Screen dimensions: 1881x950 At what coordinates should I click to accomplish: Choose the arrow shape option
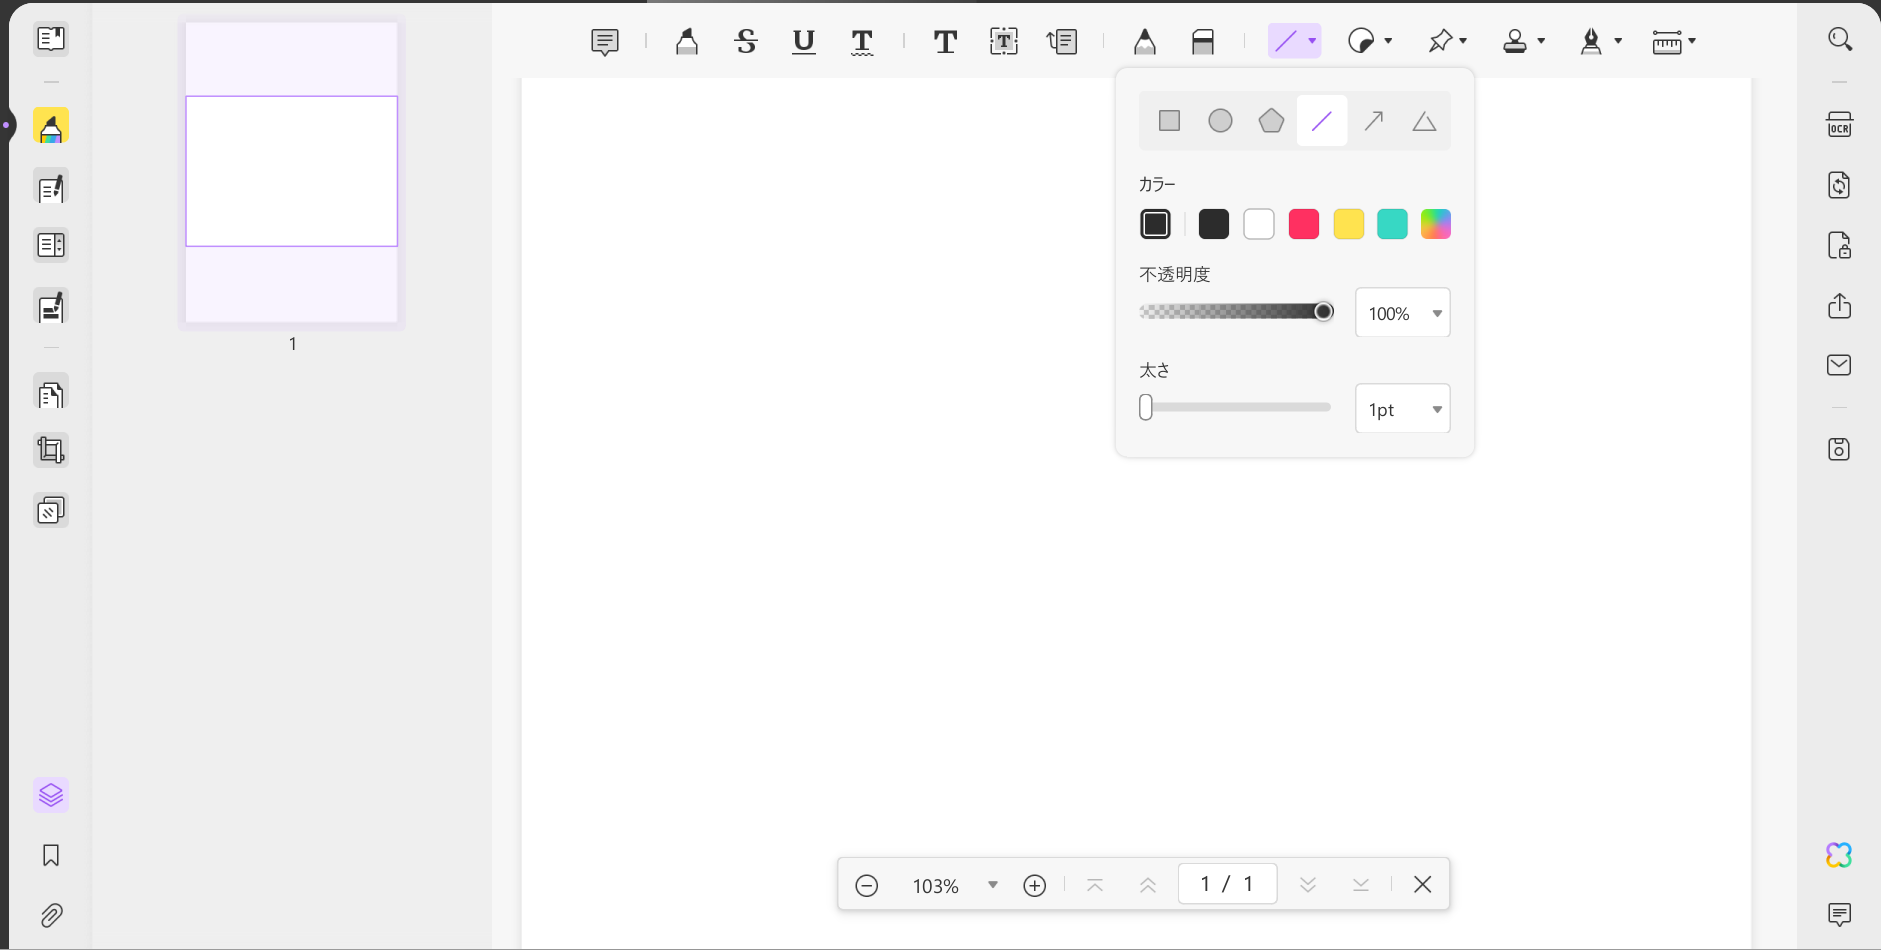1373,121
